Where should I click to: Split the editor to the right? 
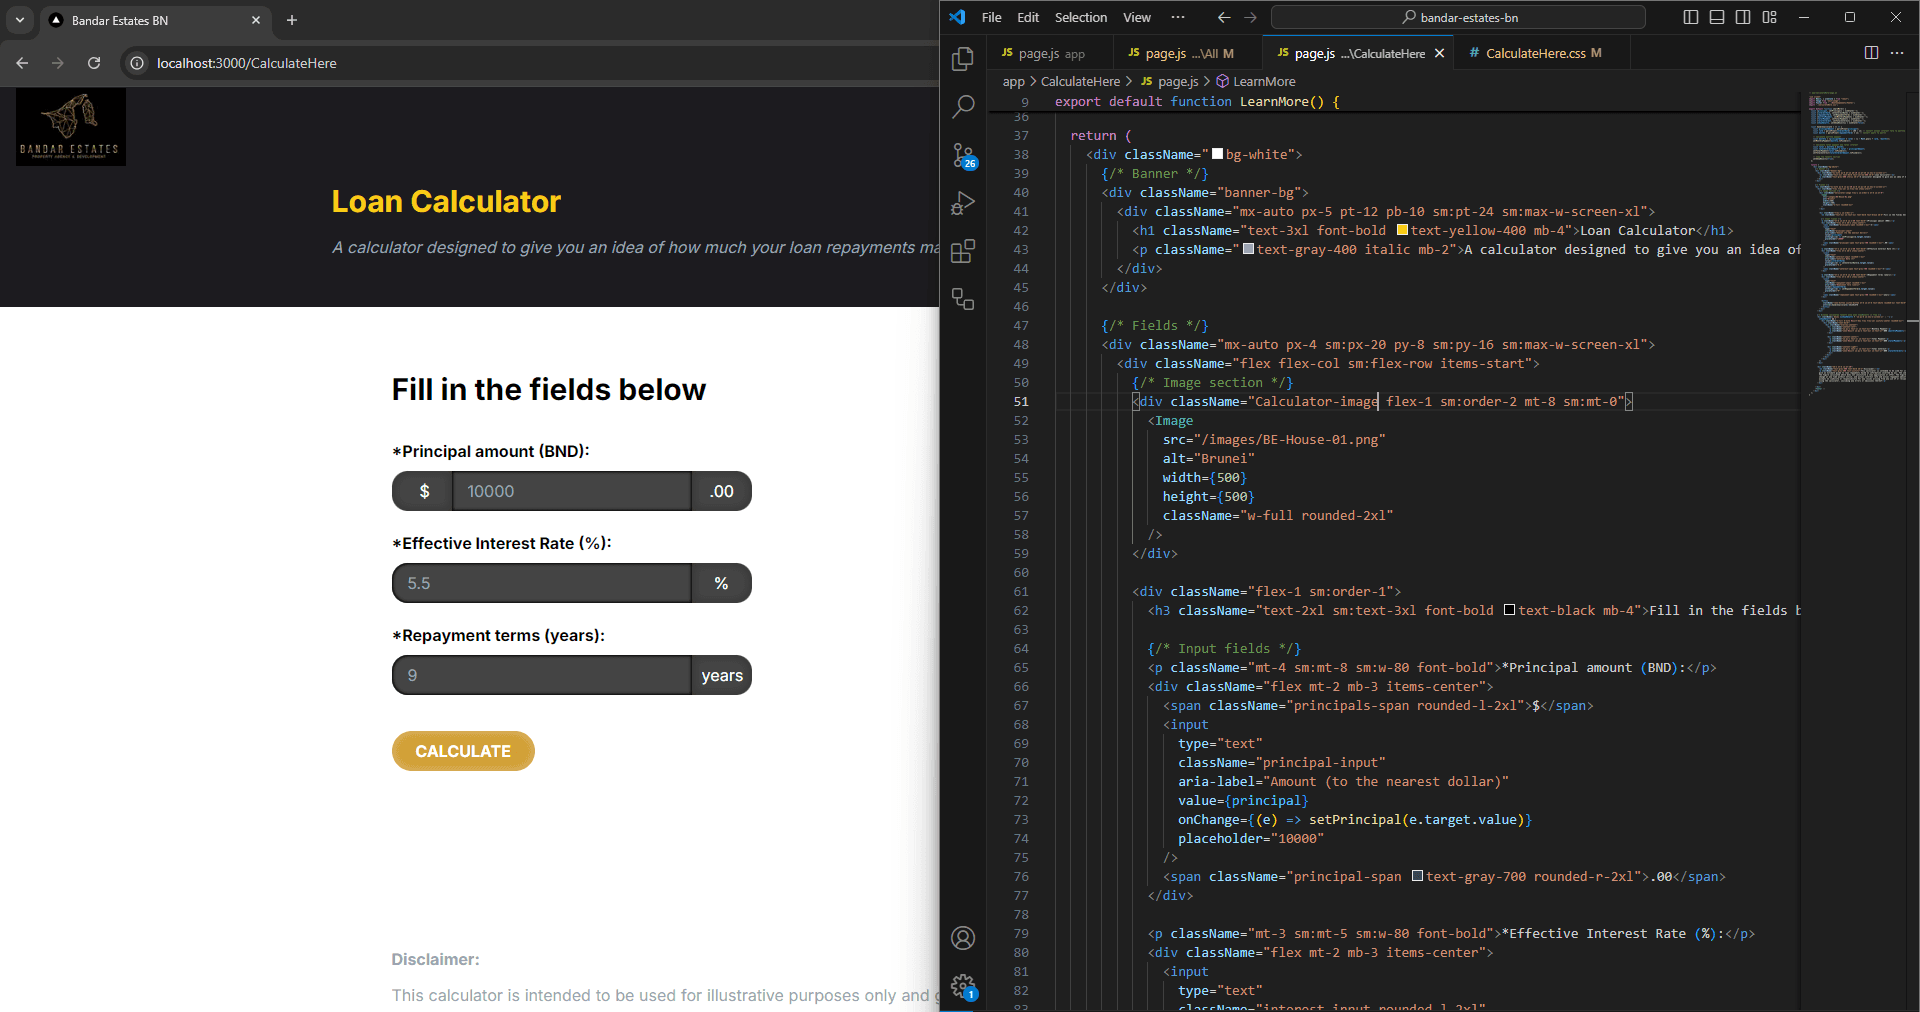[1871, 53]
